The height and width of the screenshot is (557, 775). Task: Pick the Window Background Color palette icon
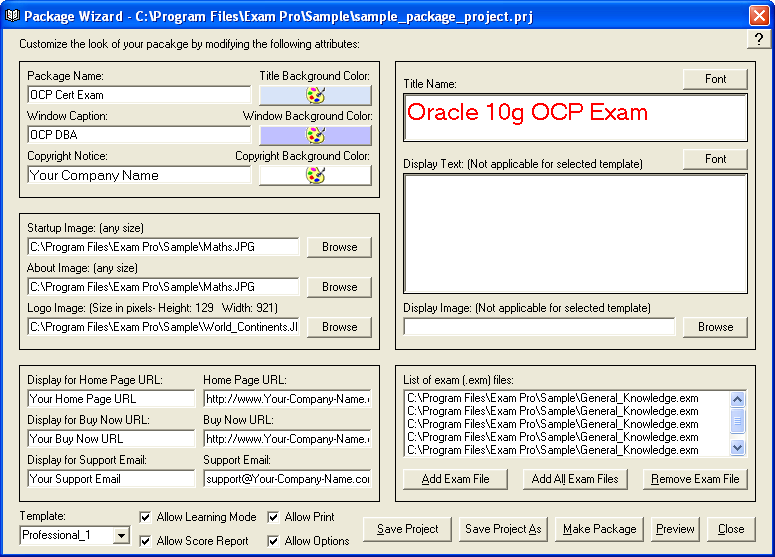315,135
